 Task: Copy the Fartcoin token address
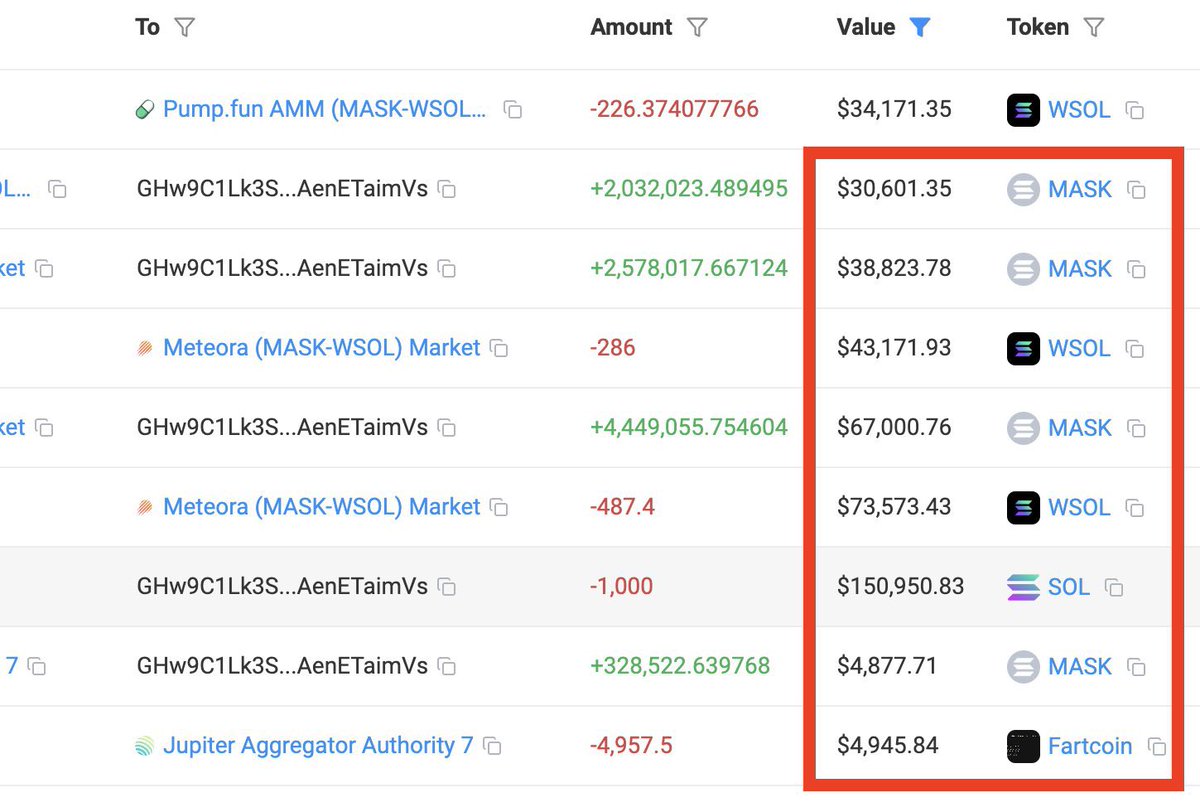click(1157, 747)
